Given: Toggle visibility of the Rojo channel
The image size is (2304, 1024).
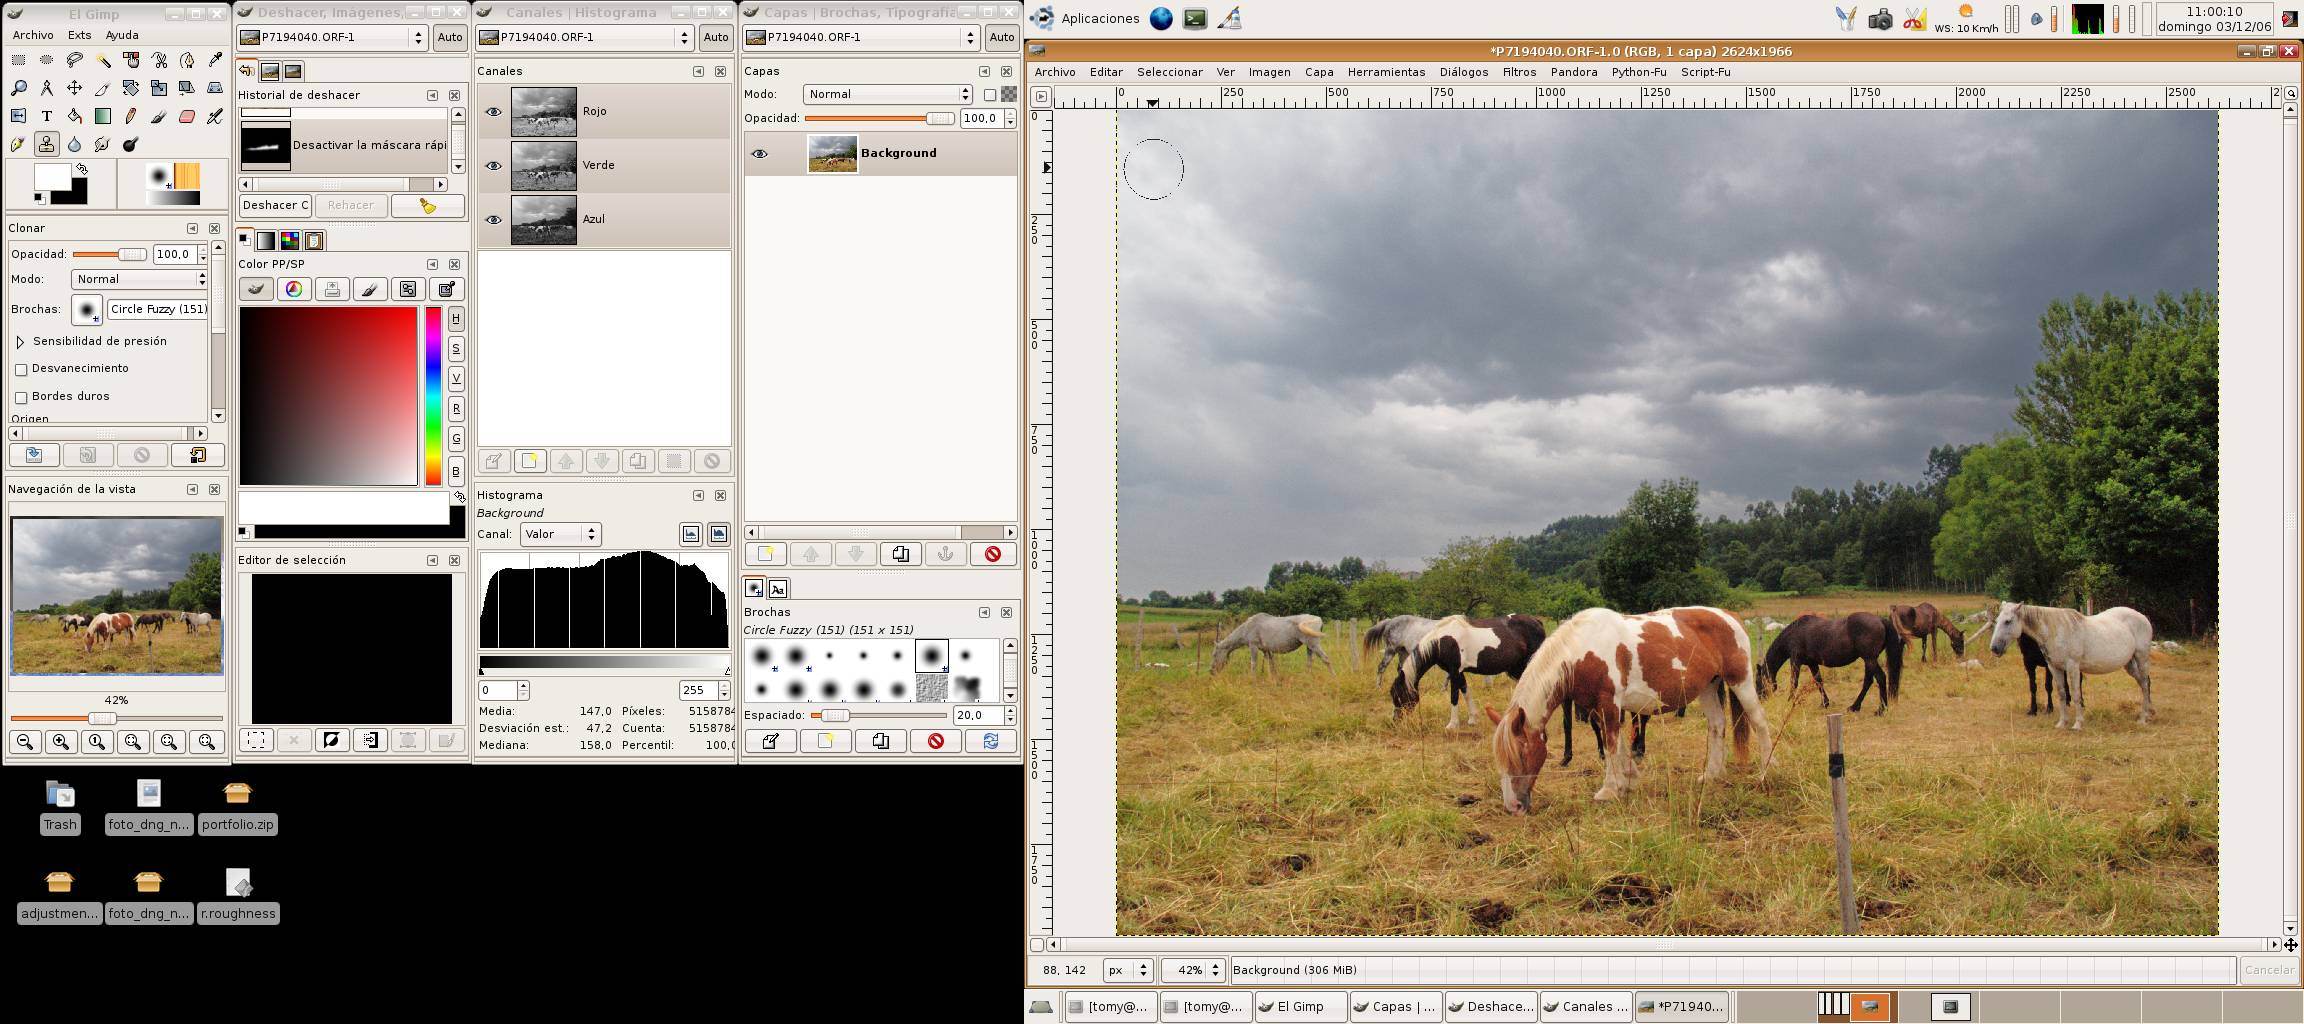Looking at the screenshot, I should 494,111.
